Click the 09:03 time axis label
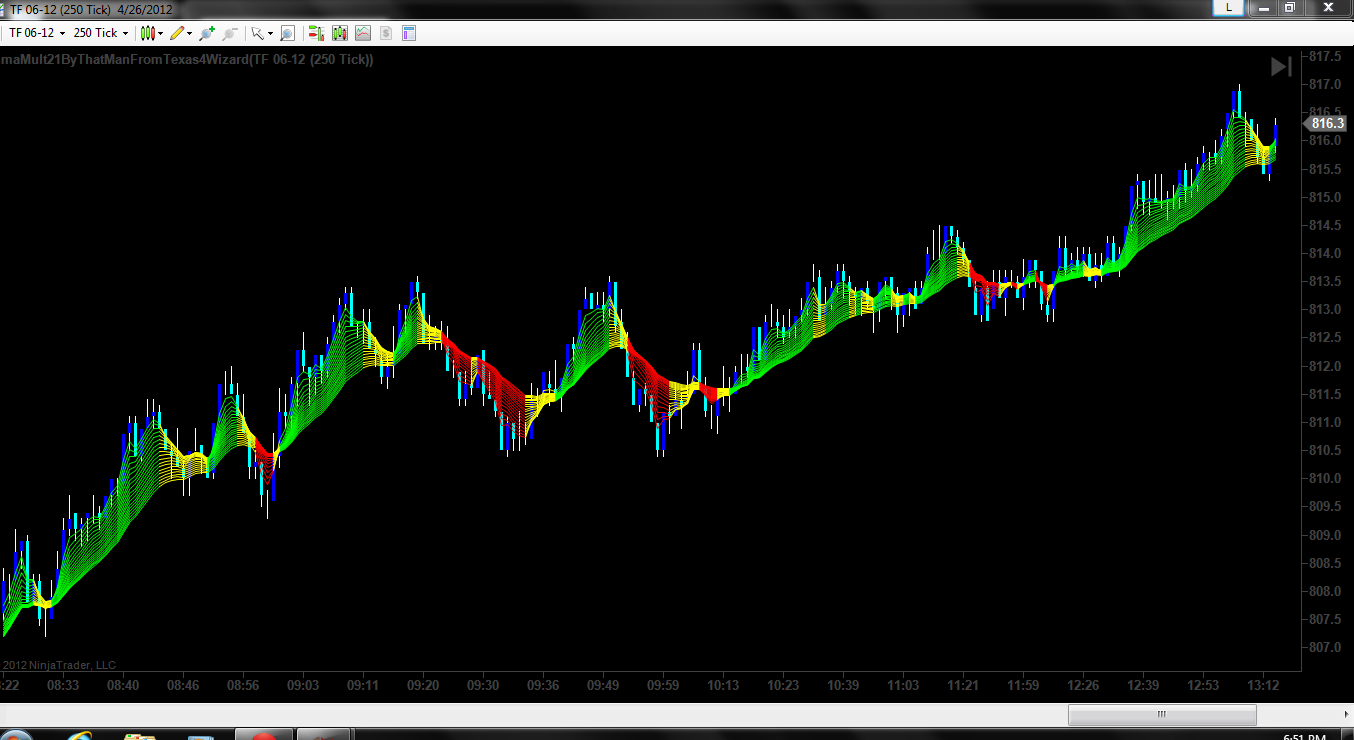This screenshot has width=1354, height=740. click(x=303, y=685)
